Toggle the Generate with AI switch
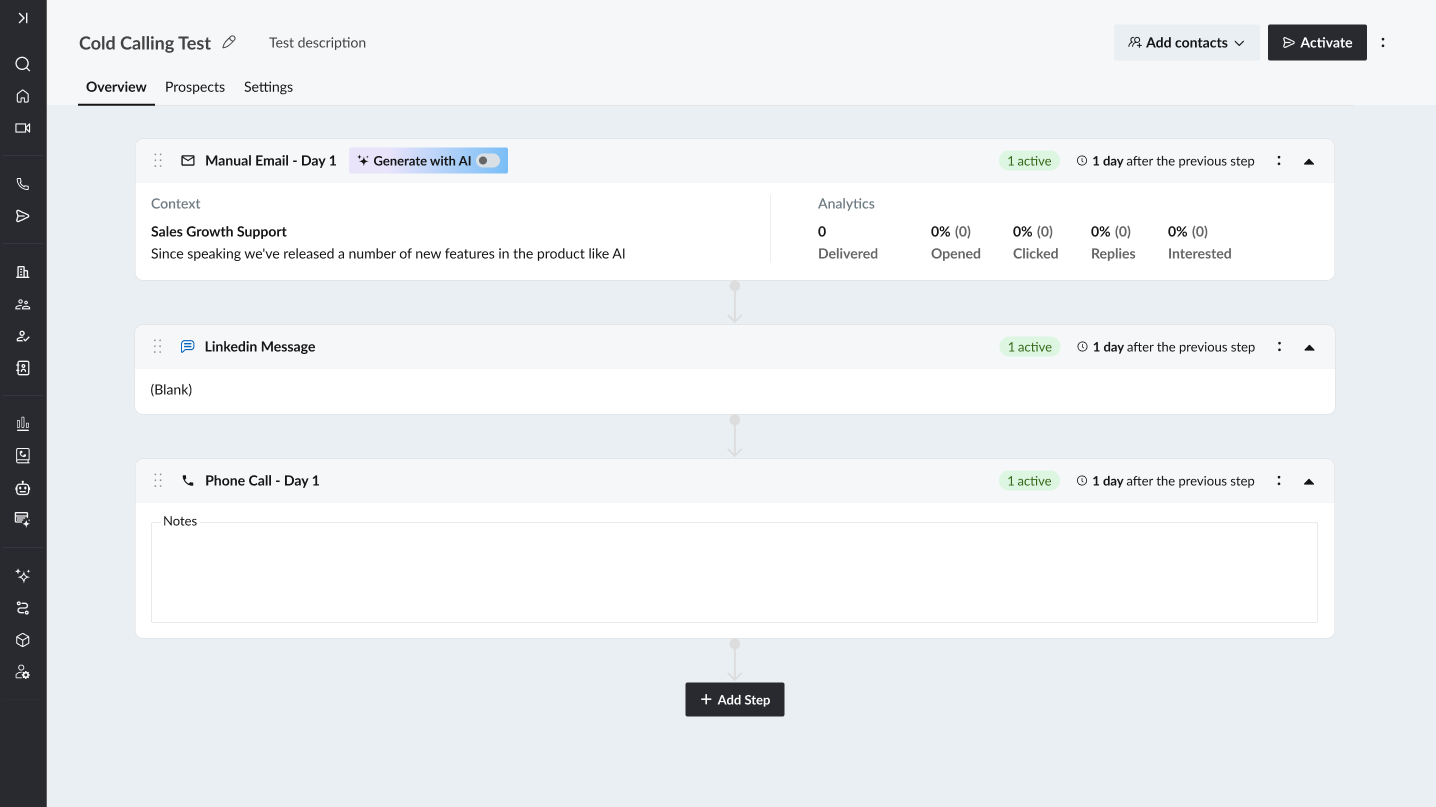The width and height of the screenshot is (1436, 807). [x=487, y=161]
